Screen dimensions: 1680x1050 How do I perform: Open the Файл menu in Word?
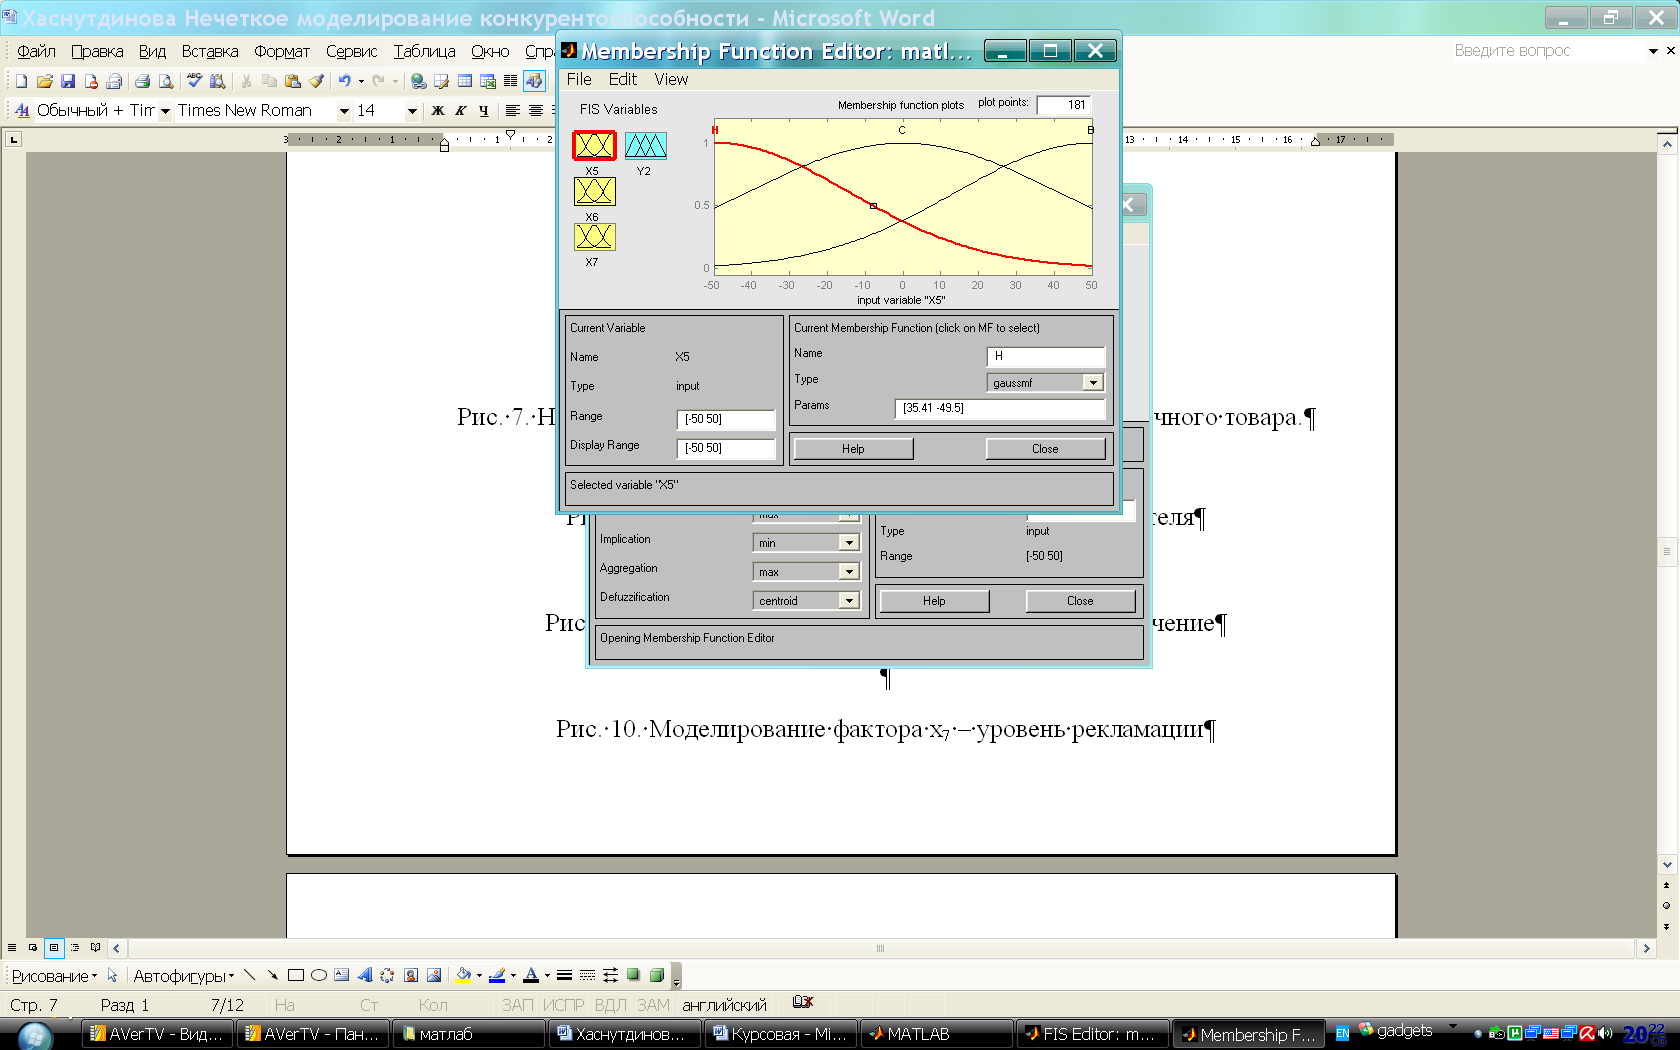point(36,51)
